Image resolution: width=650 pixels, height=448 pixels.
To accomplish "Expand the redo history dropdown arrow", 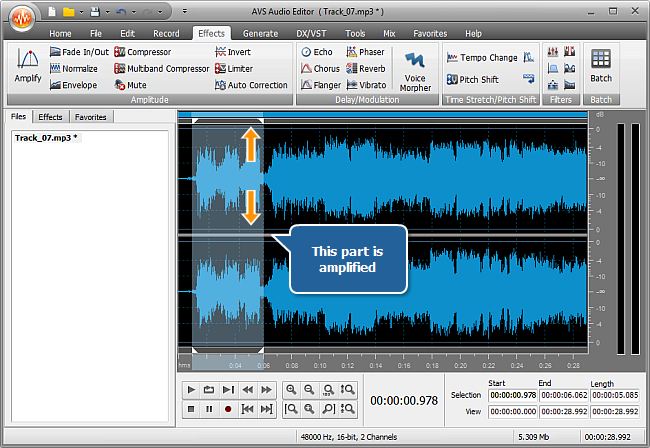I will [160, 12].
